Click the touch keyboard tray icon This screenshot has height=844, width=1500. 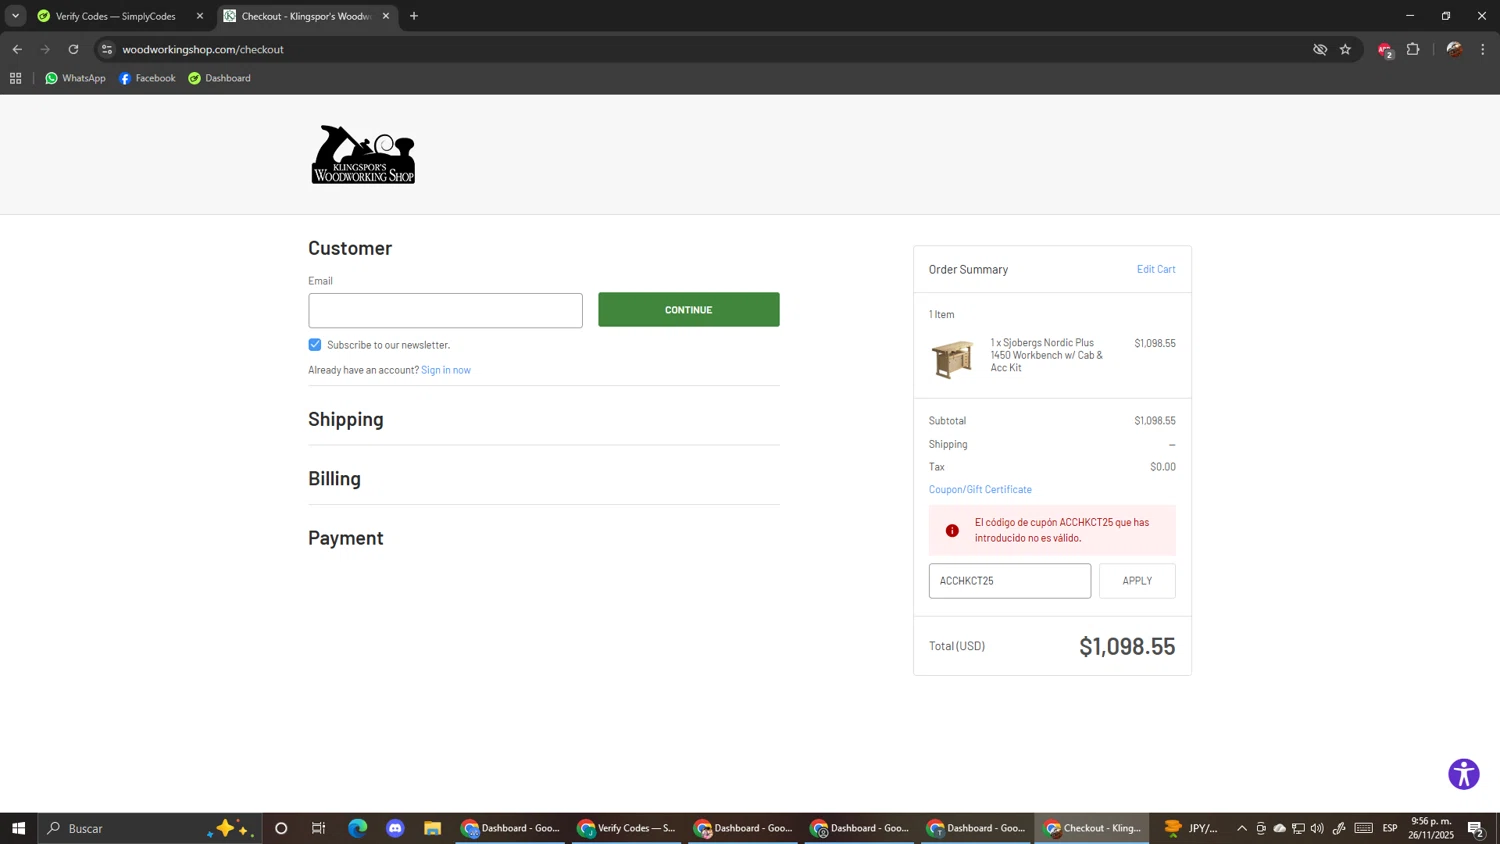tap(1364, 828)
